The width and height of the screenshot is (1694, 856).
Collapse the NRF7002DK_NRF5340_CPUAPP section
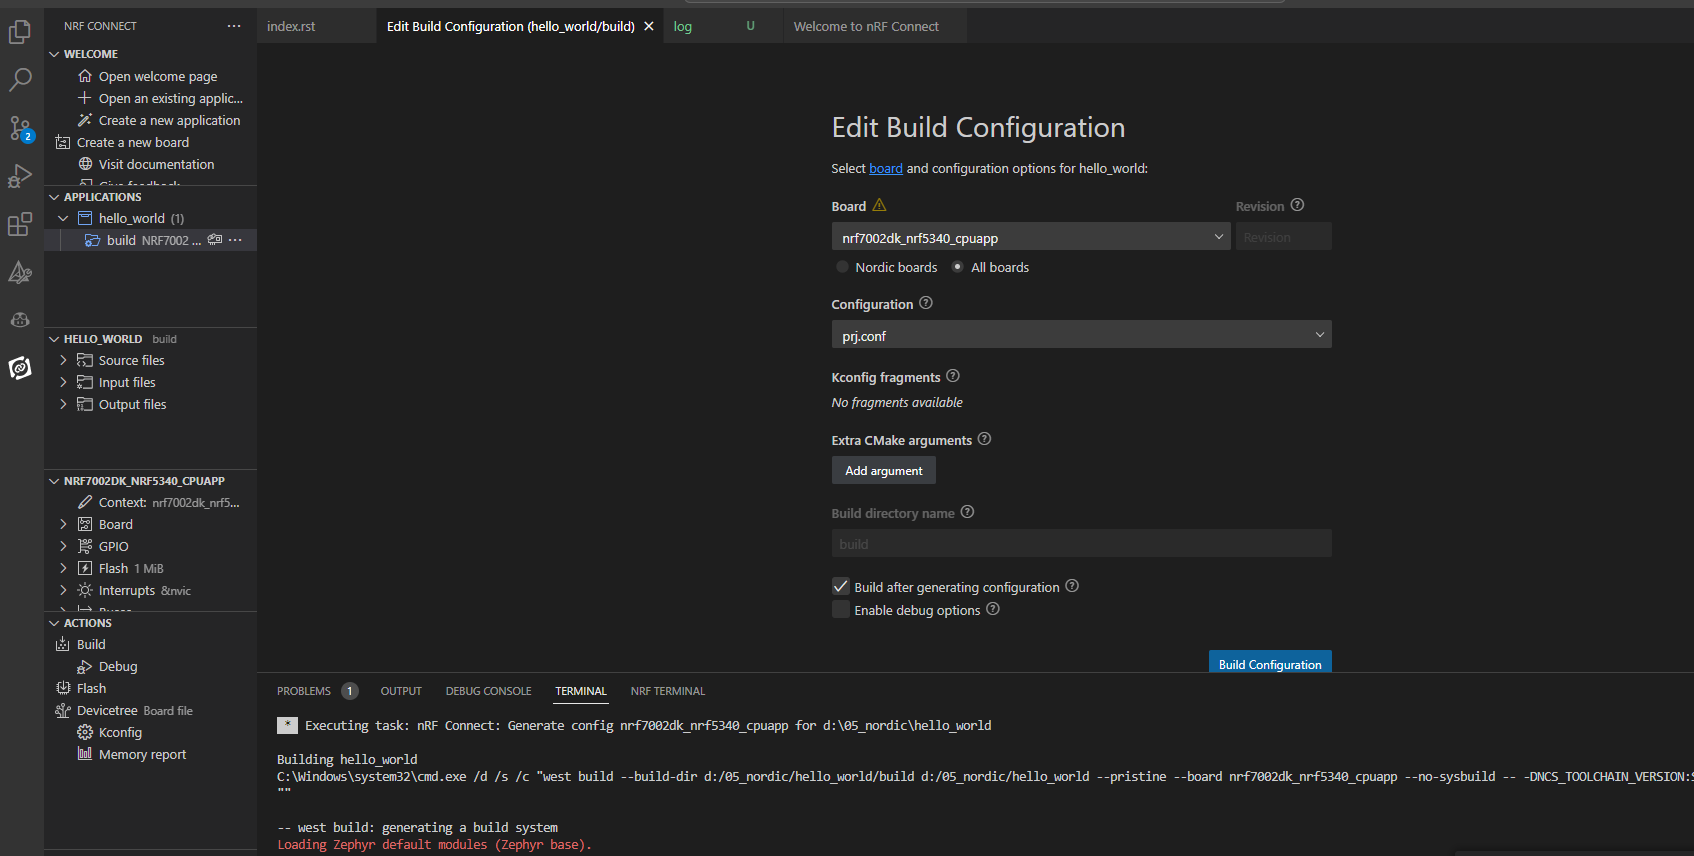(x=54, y=481)
